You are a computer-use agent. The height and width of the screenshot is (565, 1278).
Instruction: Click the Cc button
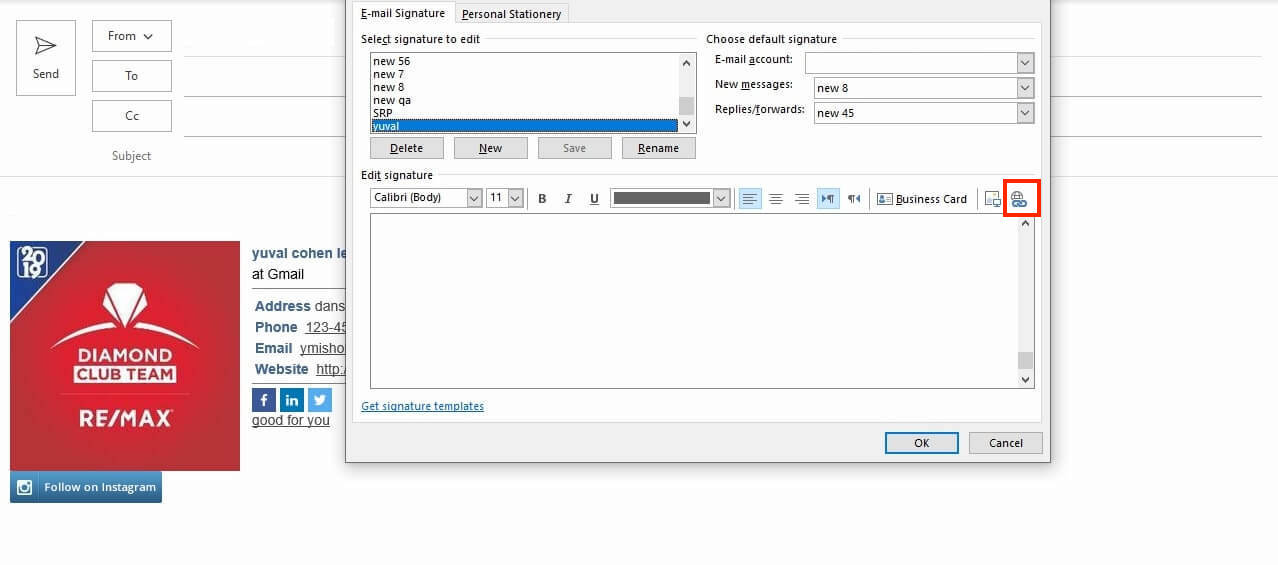132,116
